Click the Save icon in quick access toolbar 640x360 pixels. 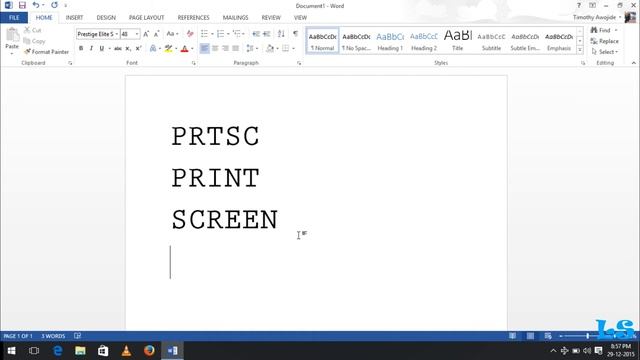pos(22,5)
